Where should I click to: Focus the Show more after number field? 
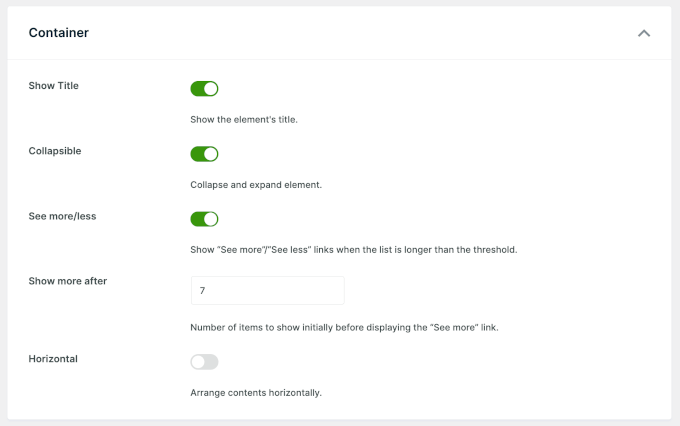267,291
